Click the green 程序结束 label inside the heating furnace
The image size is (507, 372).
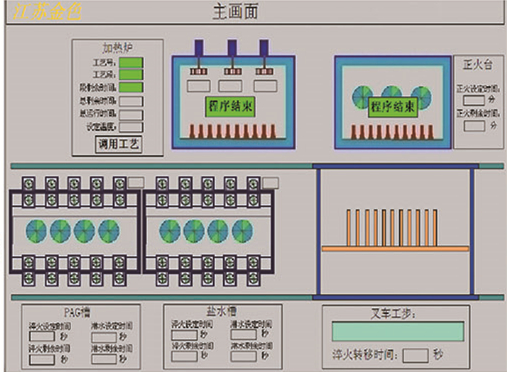(x=230, y=107)
